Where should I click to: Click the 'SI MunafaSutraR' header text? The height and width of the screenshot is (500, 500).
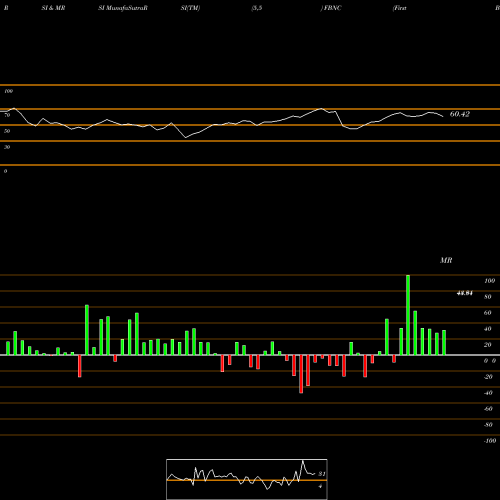[x=123, y=8]
